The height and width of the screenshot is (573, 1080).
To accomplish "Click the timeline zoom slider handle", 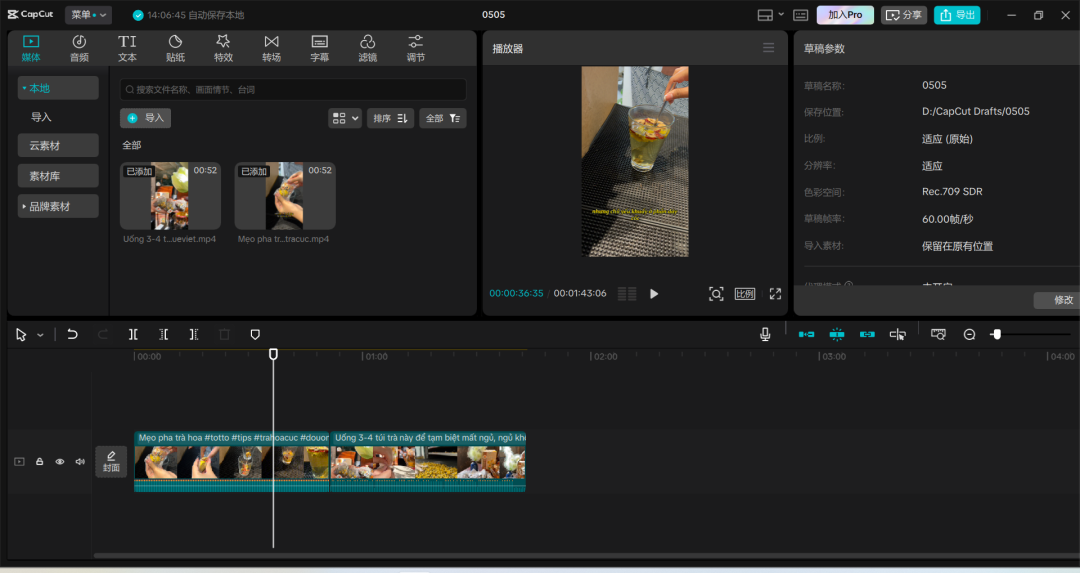I will click(996, 334).
